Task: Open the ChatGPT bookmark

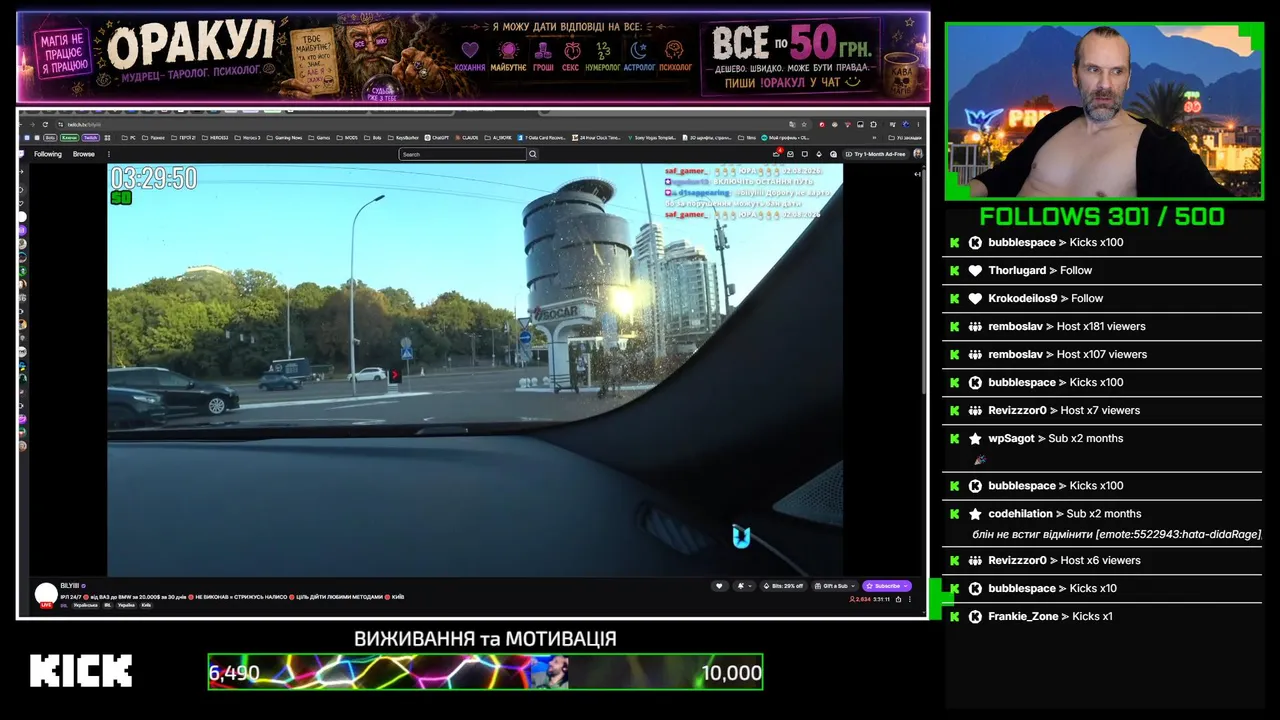Action: 437,138
